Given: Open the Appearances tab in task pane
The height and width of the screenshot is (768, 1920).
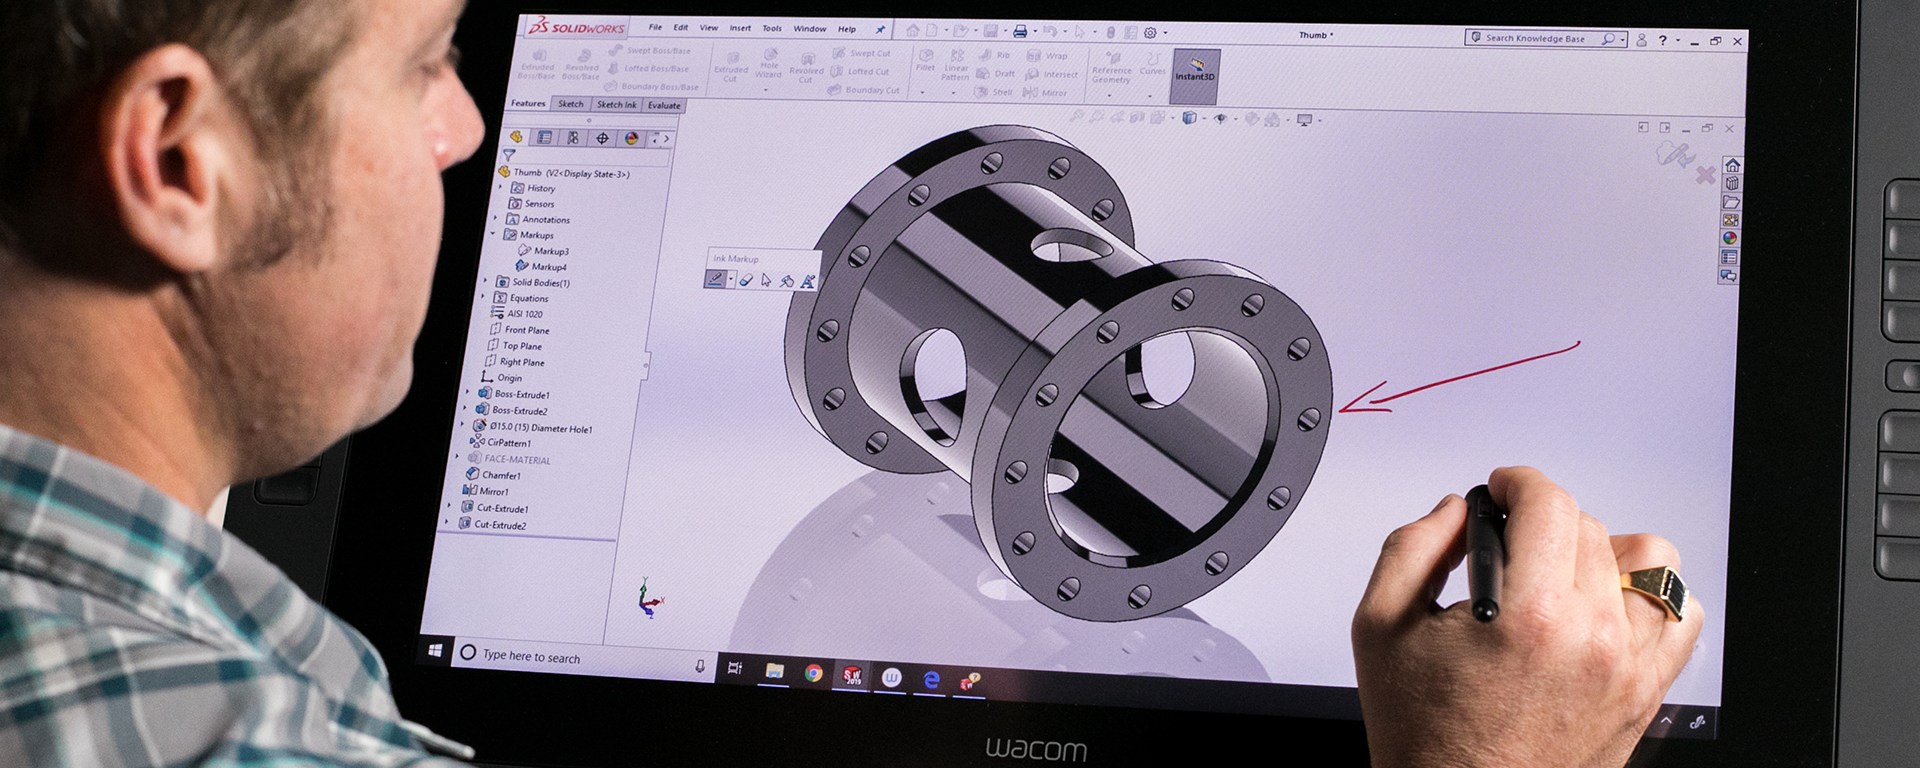Looking at the screenshot, I should [x=1729, y=238].
